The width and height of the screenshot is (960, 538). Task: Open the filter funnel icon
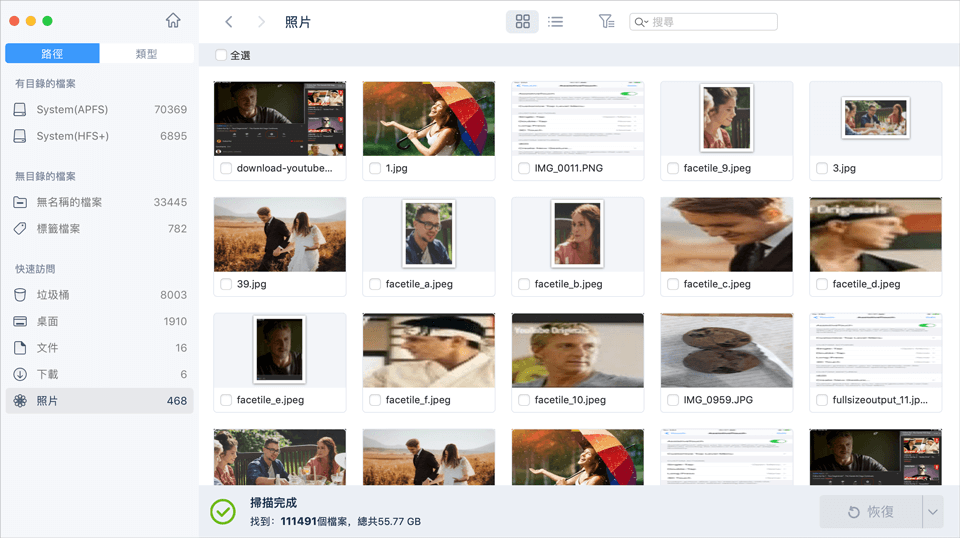pos(606,22)
